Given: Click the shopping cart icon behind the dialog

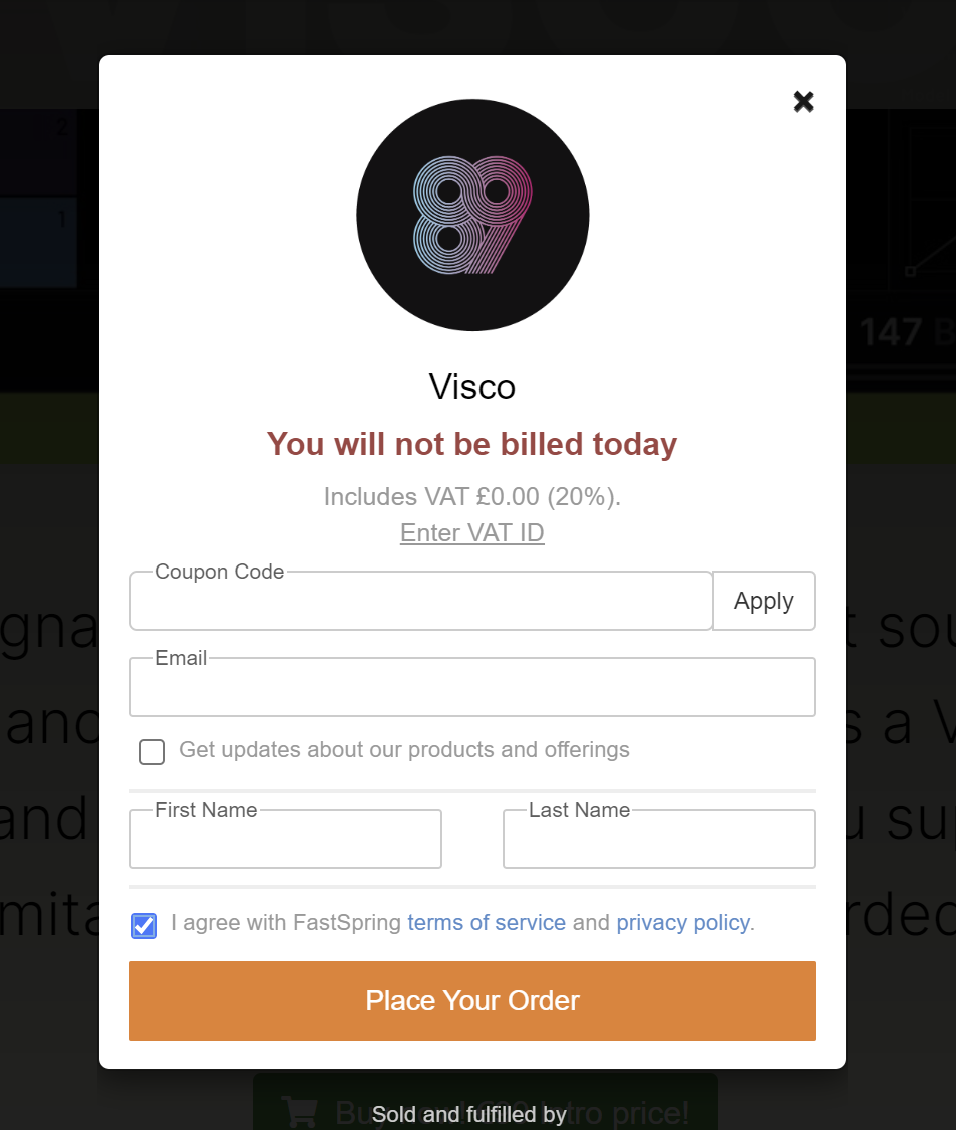Looking at the screenshot, I should point(300,1111).
